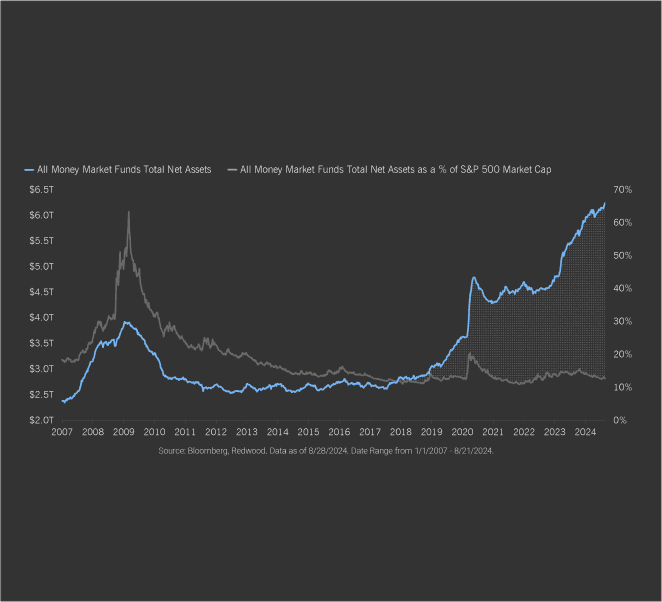
Task: Click the $3.5T left axis label
Action: [41, 343]
